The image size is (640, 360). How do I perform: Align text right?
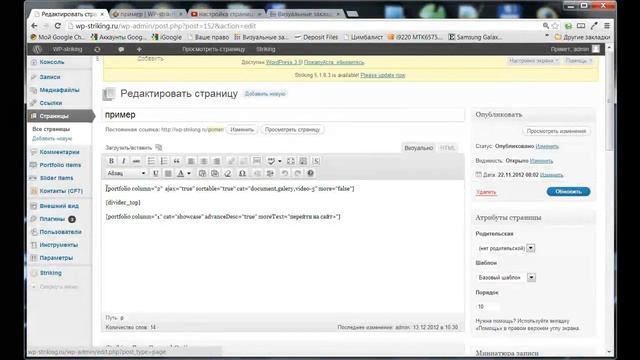tap(217, 161)
